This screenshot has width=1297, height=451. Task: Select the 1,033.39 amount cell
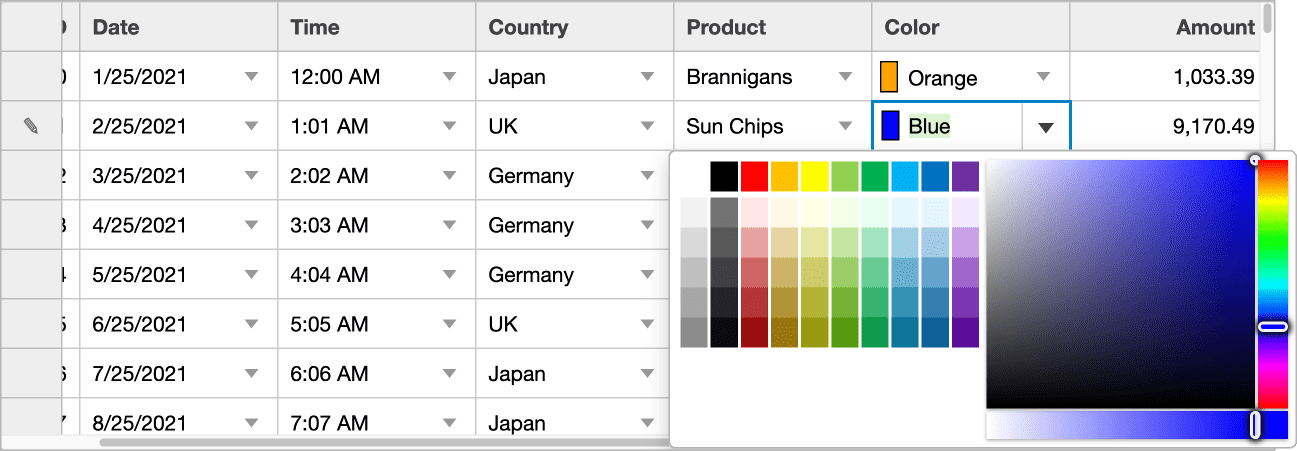point(1165,77)
